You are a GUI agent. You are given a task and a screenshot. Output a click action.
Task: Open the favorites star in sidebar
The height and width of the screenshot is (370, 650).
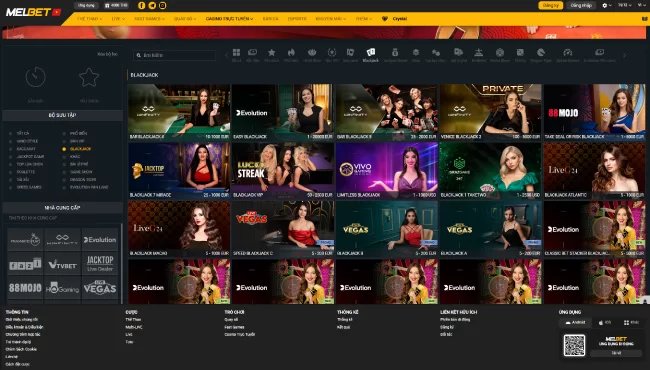(89, 77)
